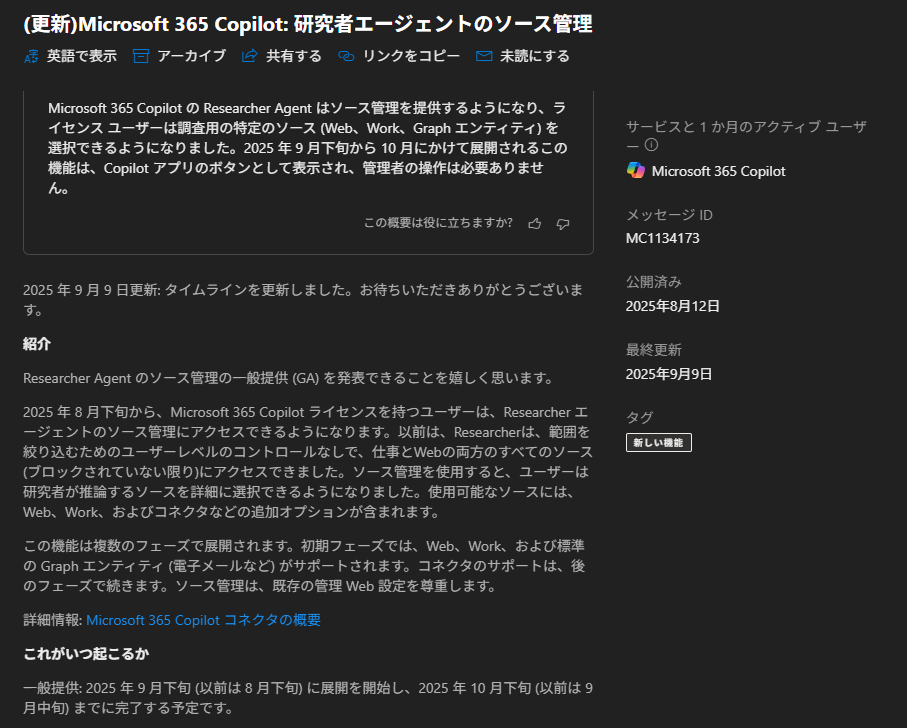Click the last updated date 2025年9月9日
907x728 pixels.
pyautogui.click(x=669, y=374)
